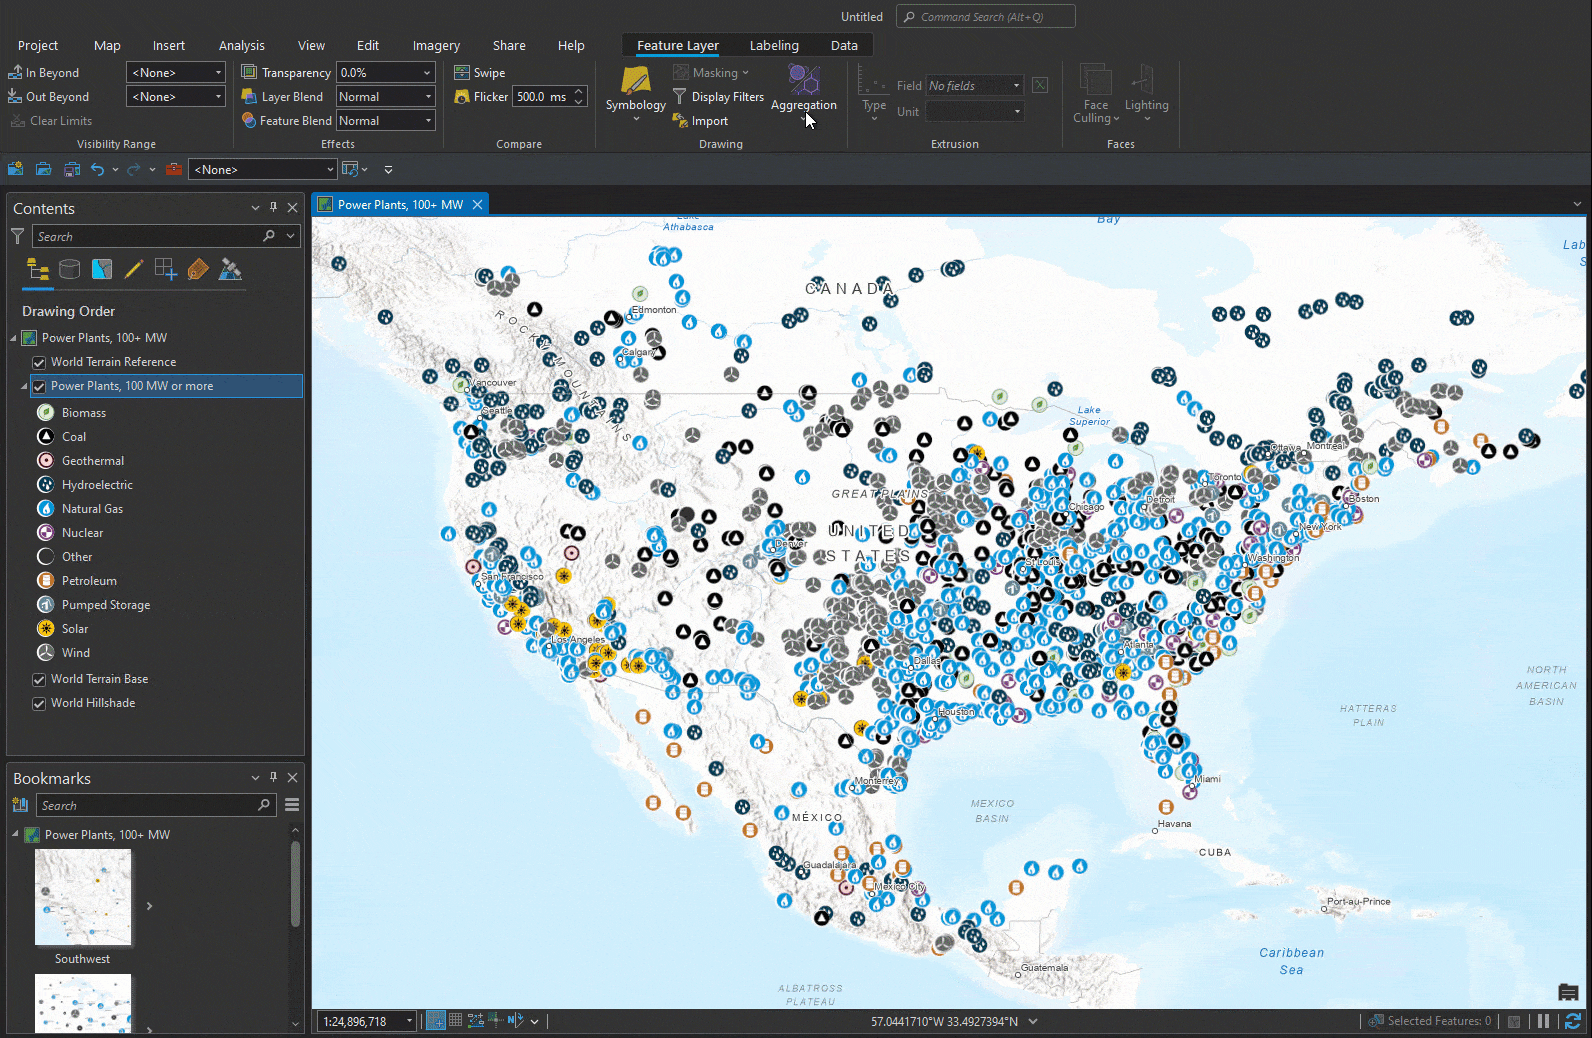Activate the Swipe tool
1592x1038 pixels.
480,73
